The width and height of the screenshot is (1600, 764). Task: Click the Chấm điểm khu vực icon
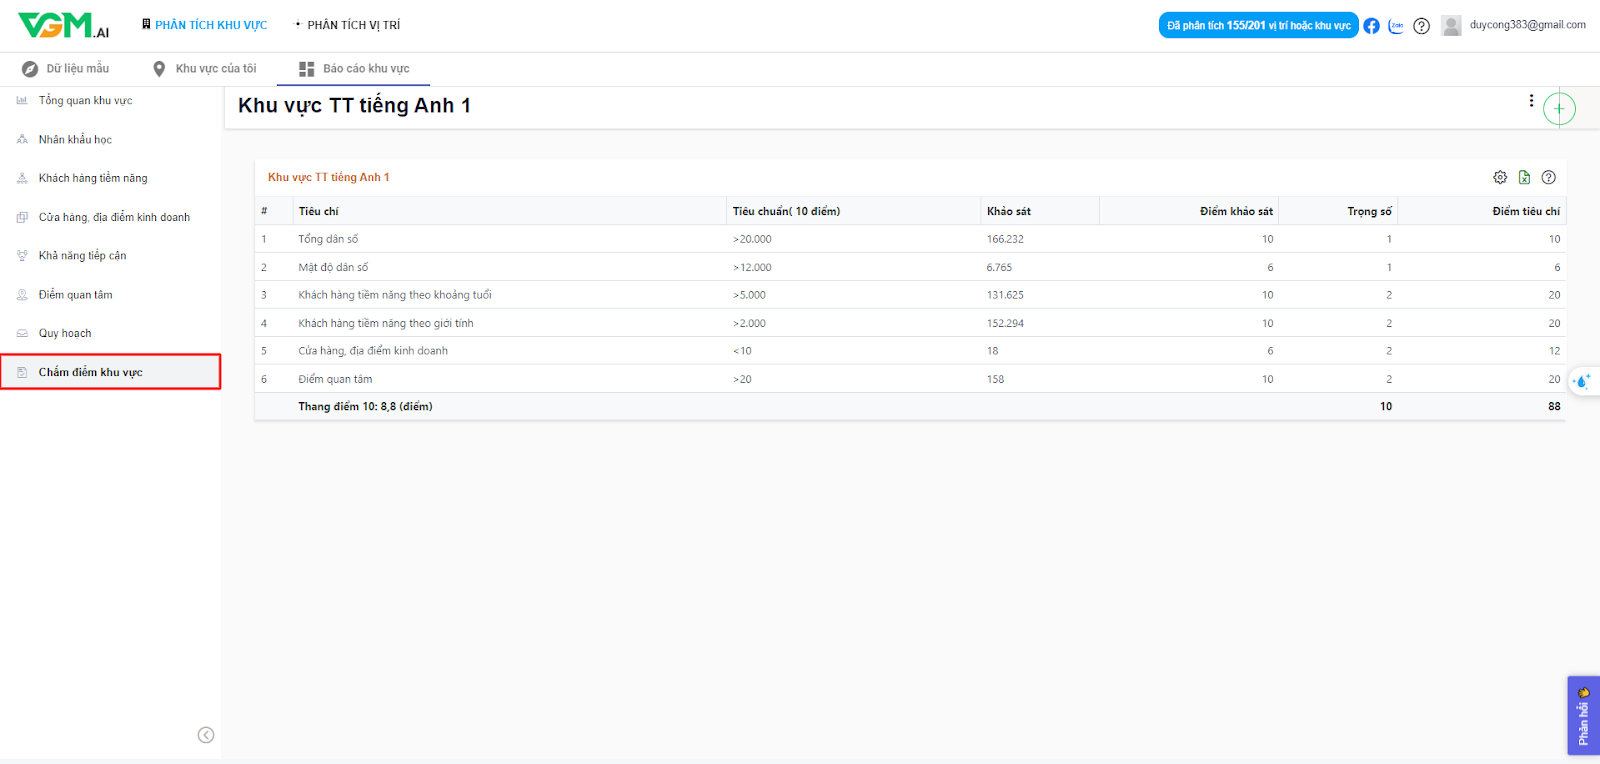click(22, 372)
